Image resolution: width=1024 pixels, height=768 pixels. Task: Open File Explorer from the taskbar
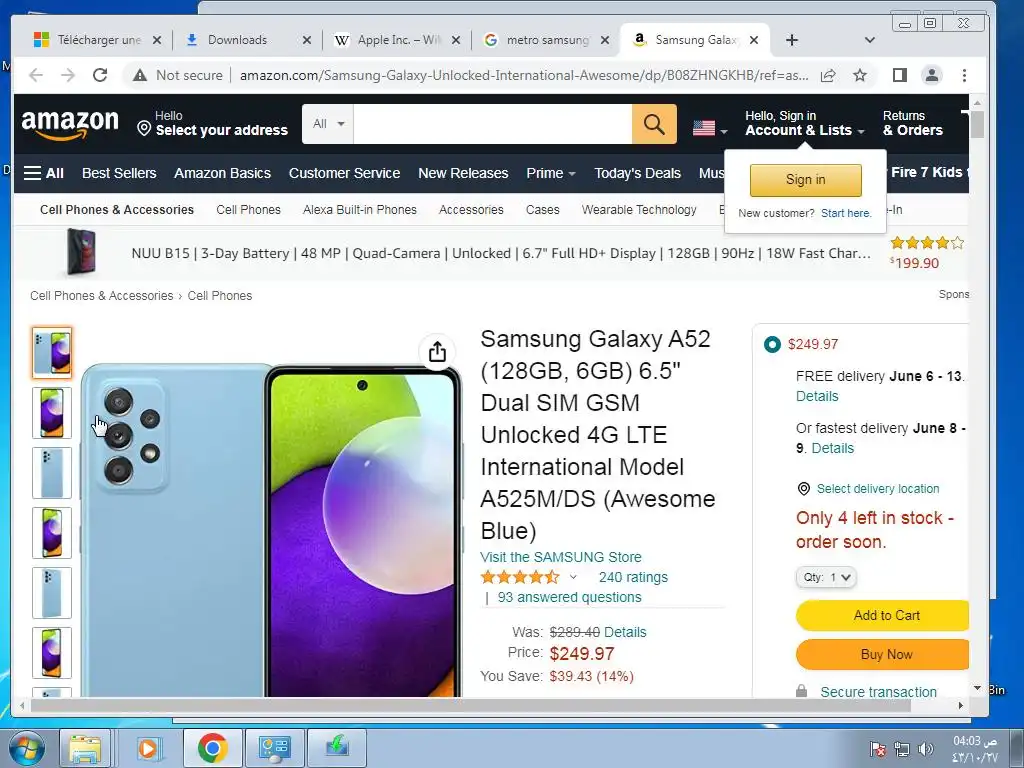click(x=85, y=748)
